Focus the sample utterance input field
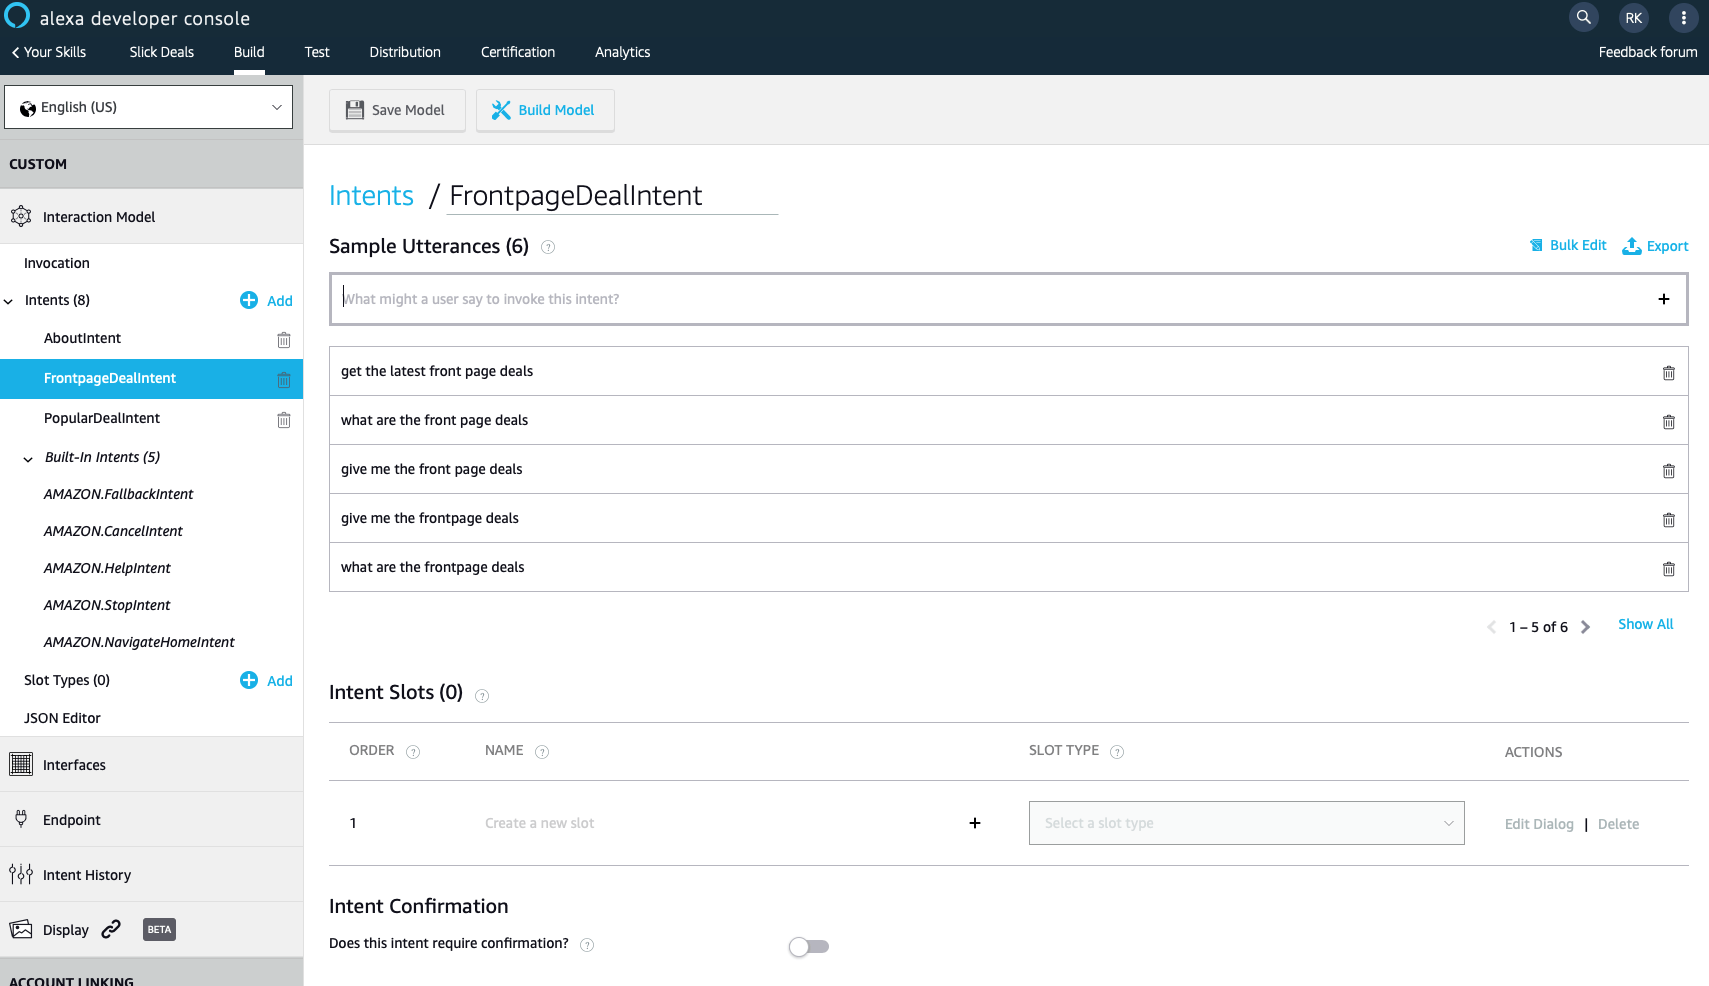The image size is (1709, 986). point(1008,299)
